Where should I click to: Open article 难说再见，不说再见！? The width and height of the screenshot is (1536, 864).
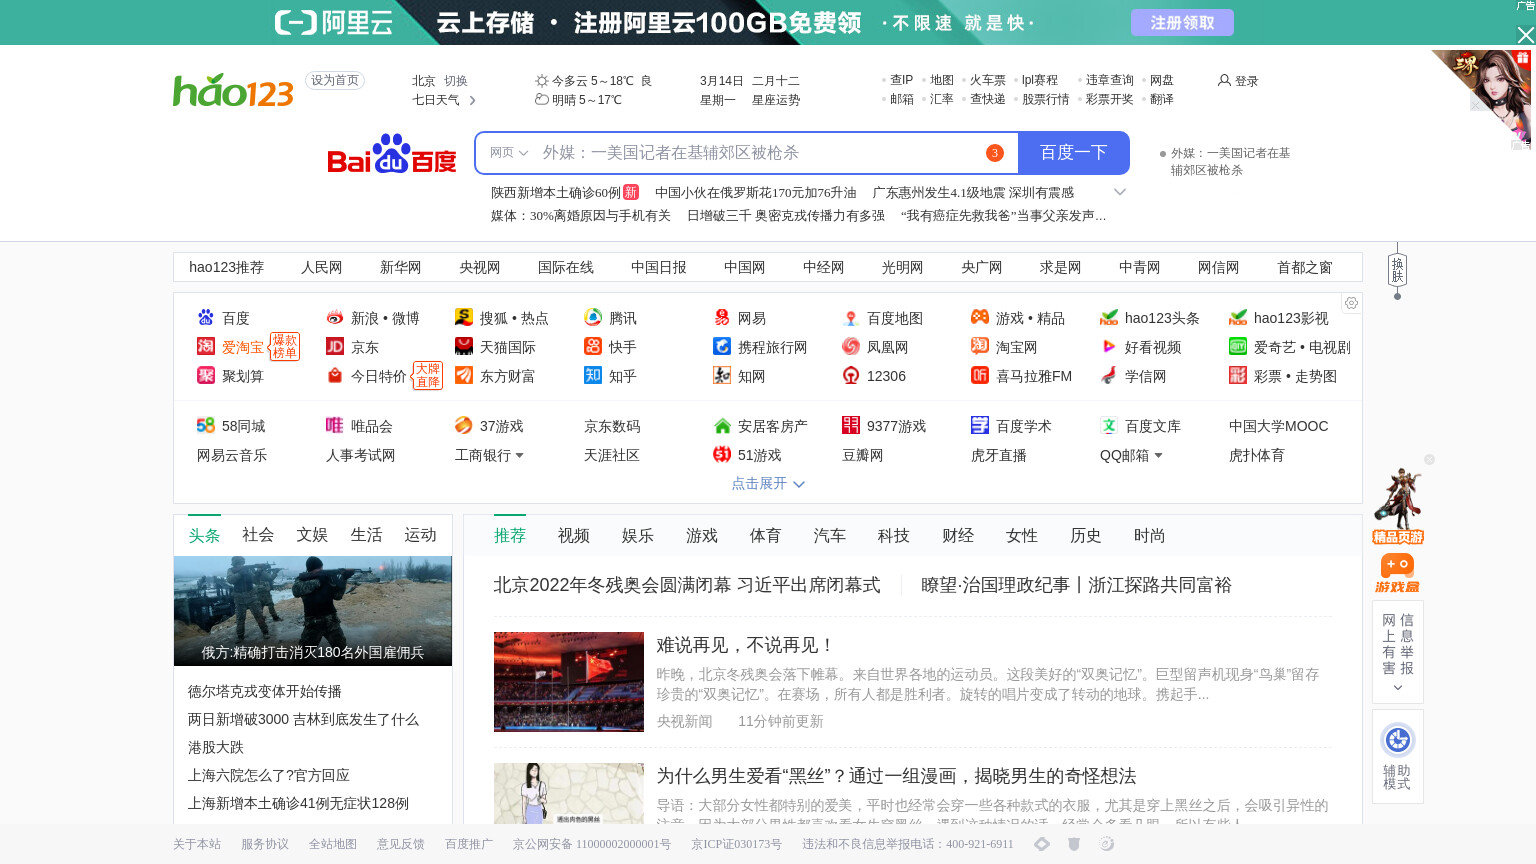746,645
